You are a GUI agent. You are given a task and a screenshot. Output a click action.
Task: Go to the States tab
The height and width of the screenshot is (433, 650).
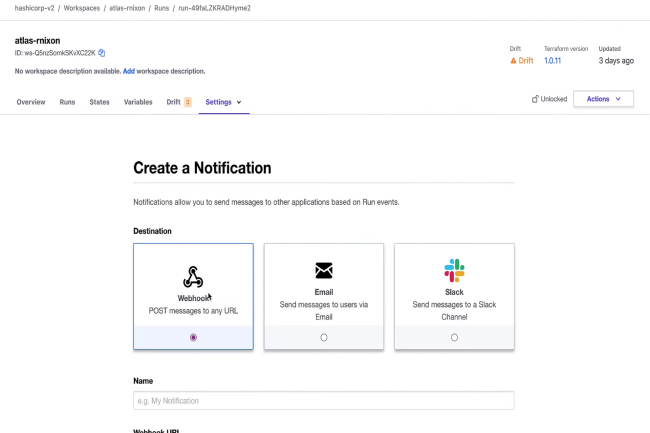tap(99, 102)
